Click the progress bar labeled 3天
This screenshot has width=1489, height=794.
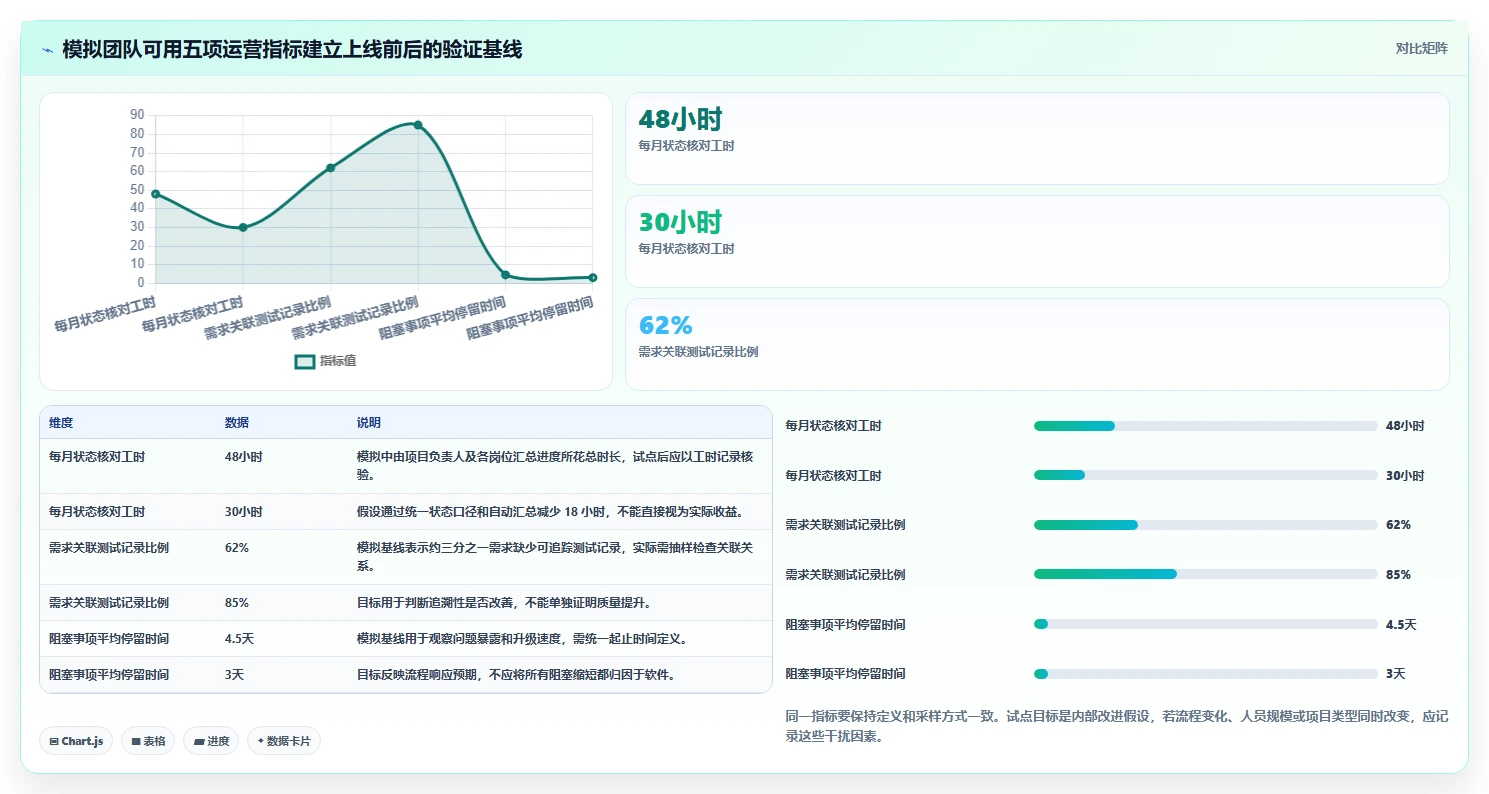tap(1205, 674)
